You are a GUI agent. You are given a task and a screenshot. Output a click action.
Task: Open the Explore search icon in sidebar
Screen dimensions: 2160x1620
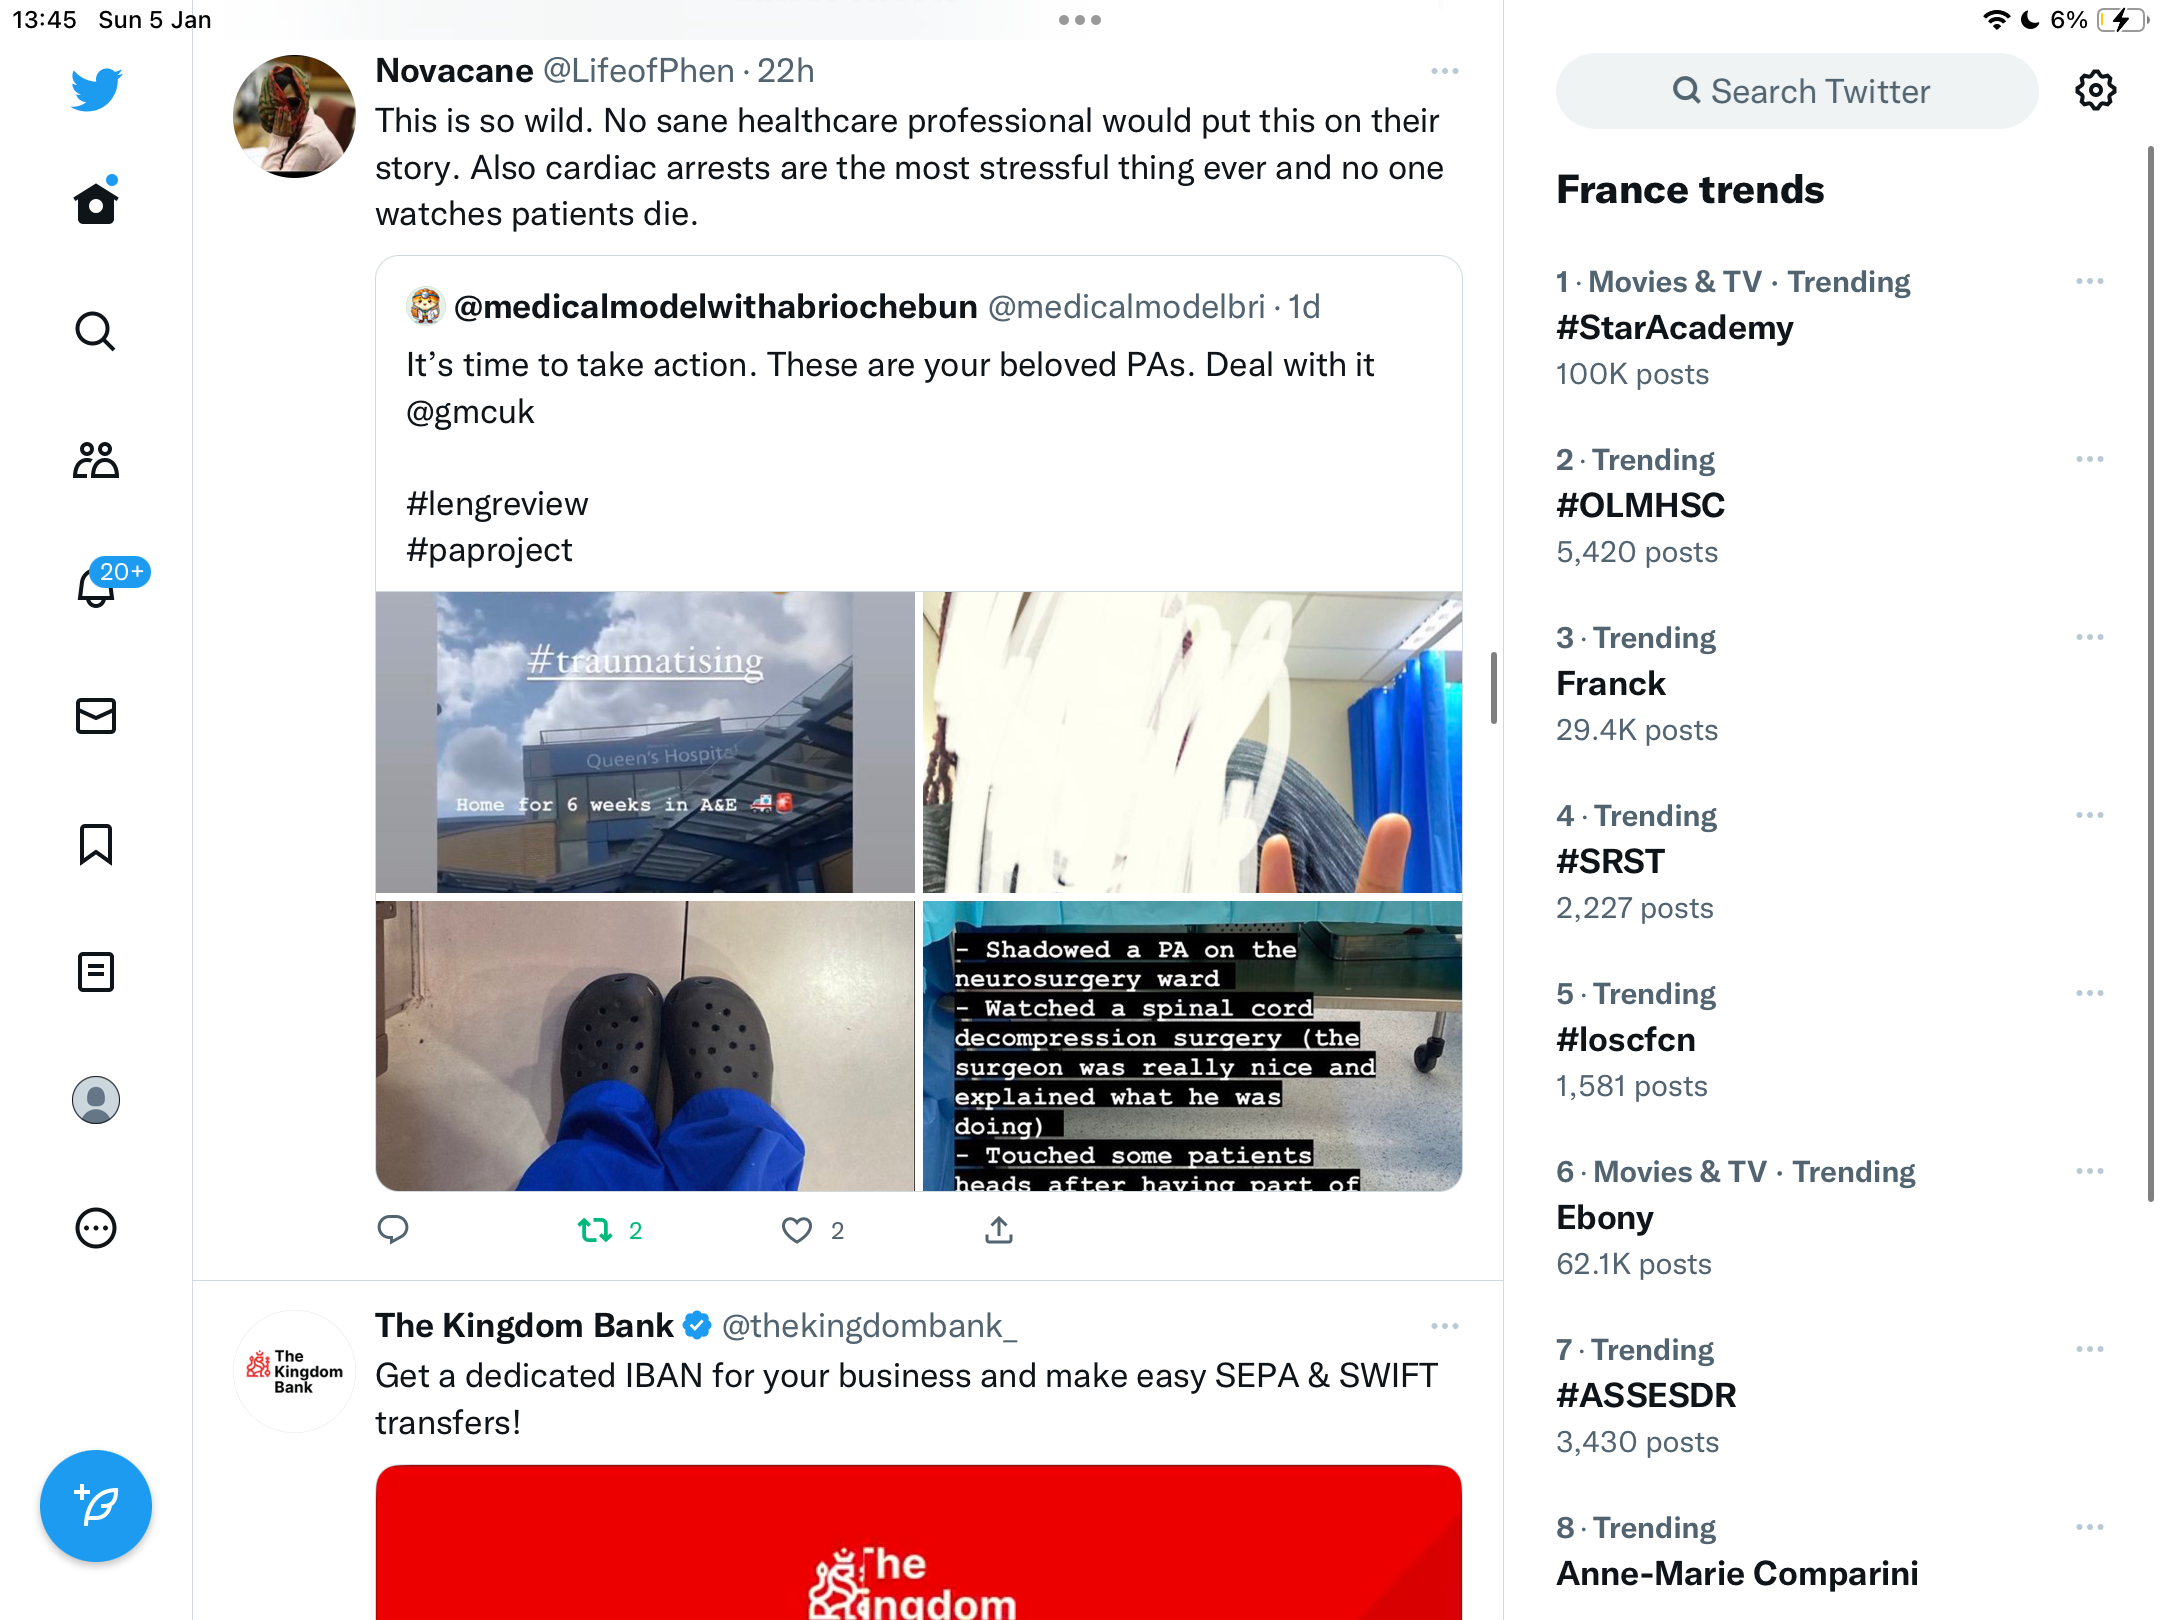pos(96,331)
